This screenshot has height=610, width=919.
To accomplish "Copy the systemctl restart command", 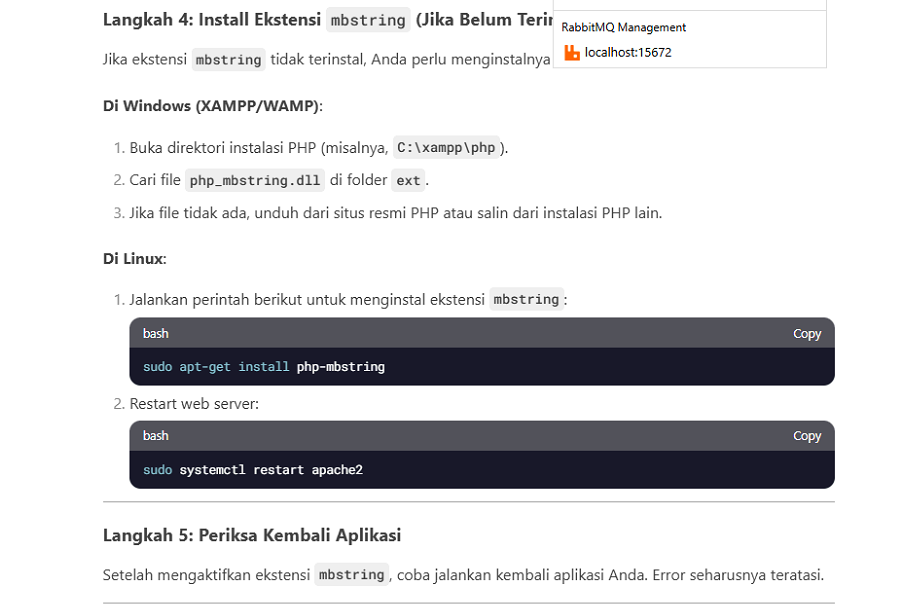I will (806, 436).
